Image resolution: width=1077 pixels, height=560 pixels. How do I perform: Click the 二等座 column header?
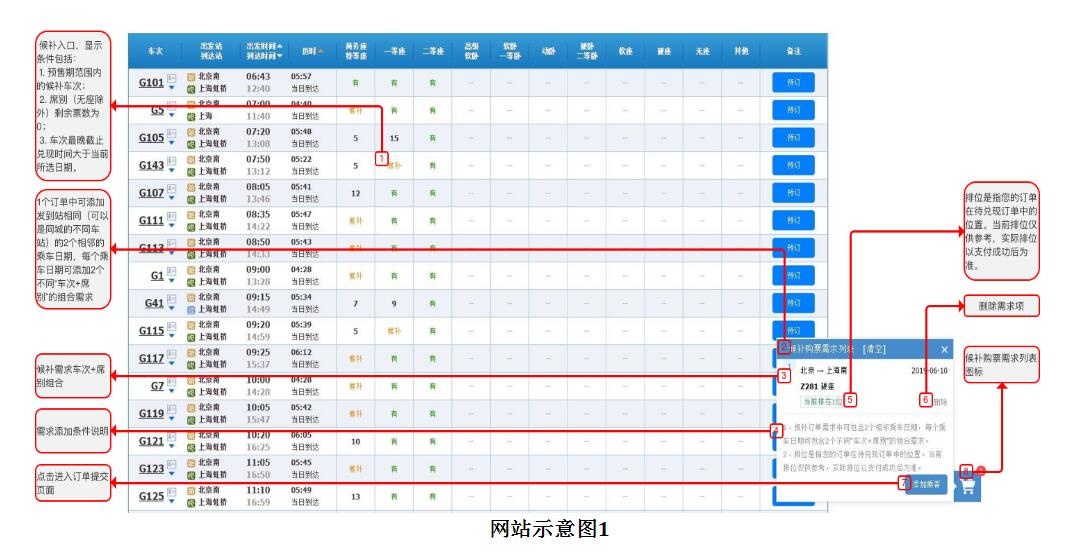point(433,51)
